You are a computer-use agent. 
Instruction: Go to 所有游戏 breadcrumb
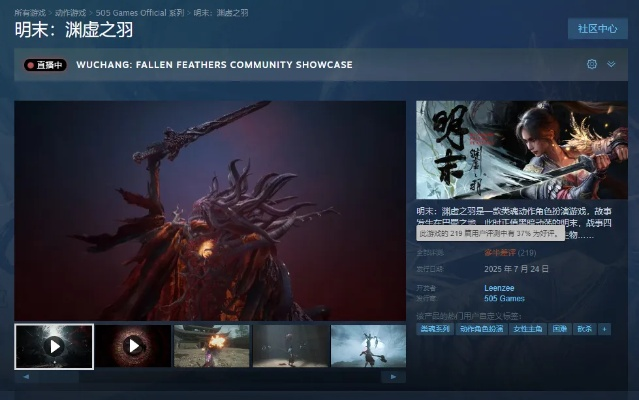point(30,12)
